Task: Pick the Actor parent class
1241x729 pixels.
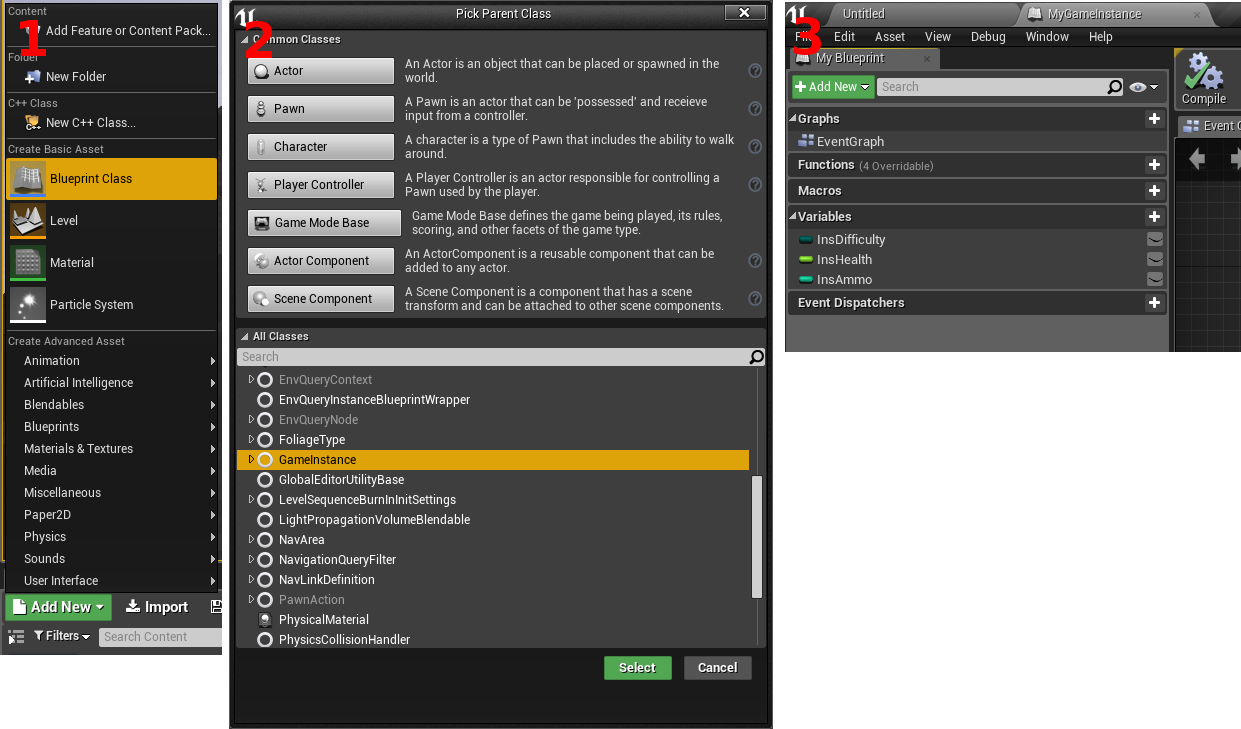Action: [321, 71]
